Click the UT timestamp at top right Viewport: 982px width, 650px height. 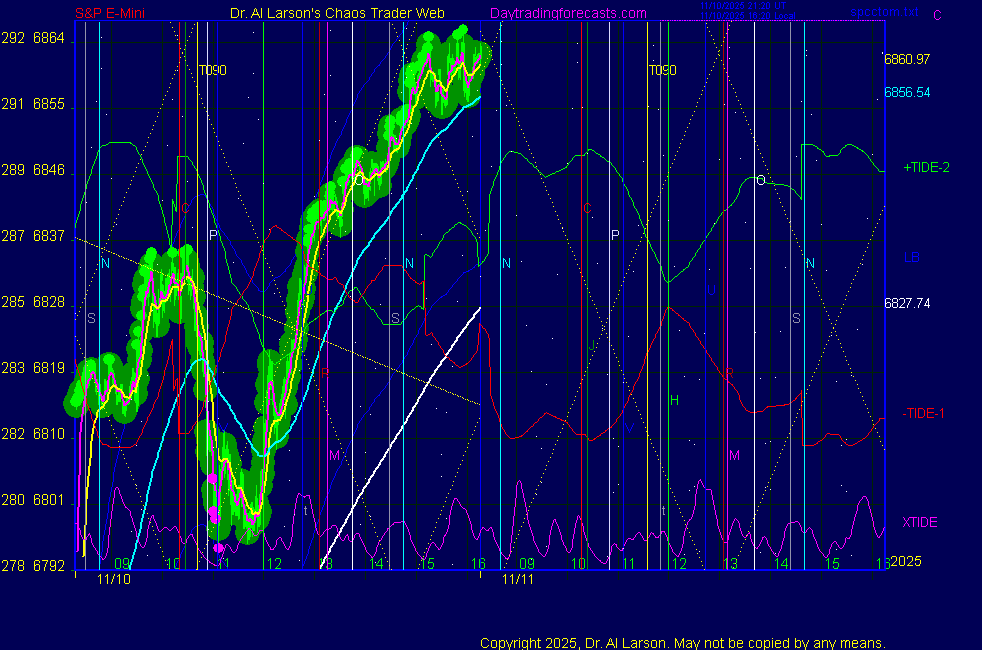741,8
